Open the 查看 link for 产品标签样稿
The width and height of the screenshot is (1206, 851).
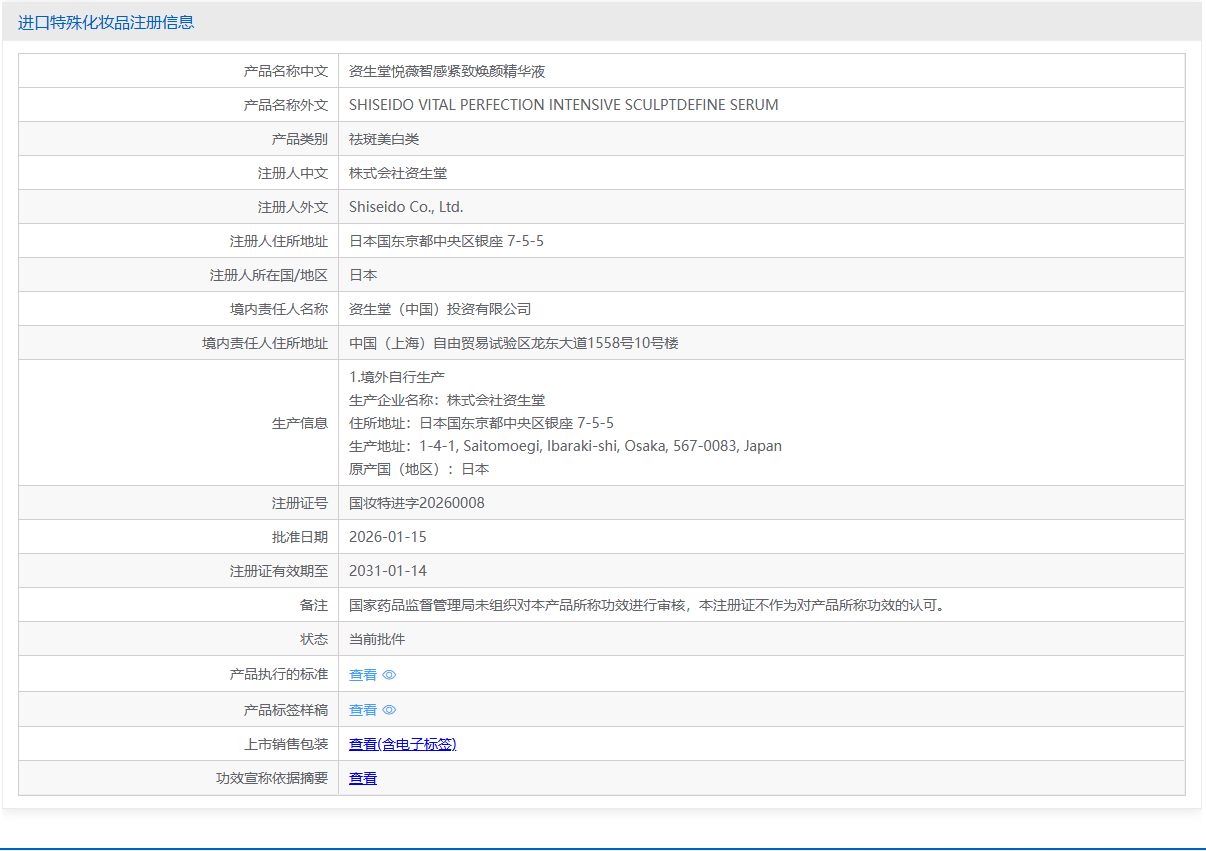point(363,710)
